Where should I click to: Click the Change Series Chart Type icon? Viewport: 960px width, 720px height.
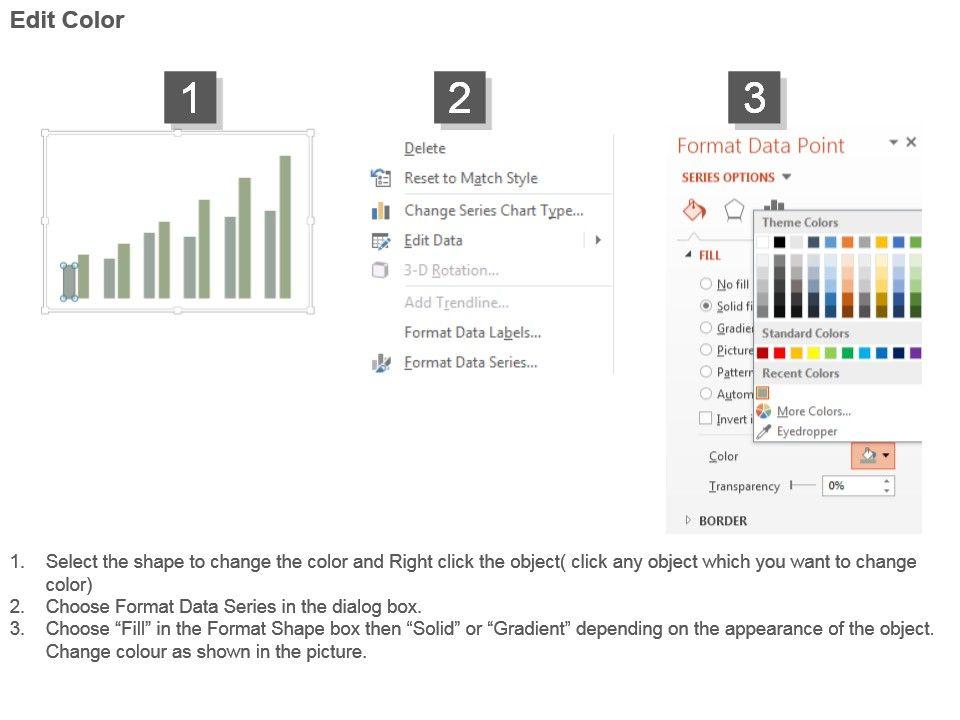point(381,211)
